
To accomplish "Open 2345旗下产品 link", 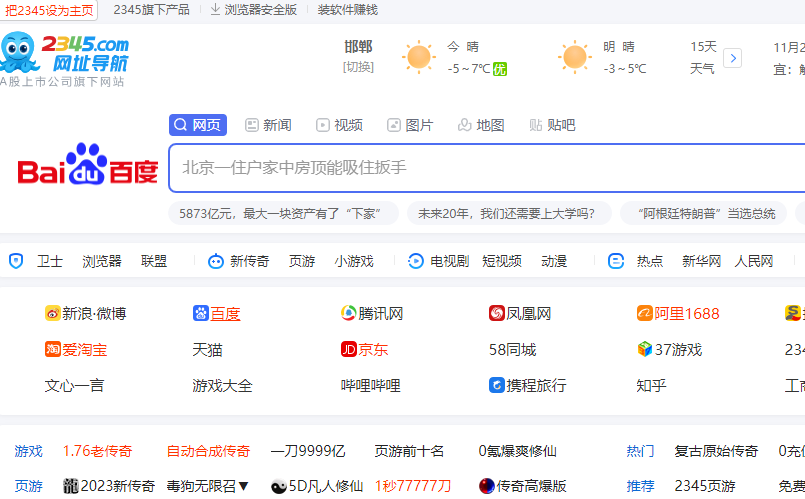I will click(x=151, y=10).
